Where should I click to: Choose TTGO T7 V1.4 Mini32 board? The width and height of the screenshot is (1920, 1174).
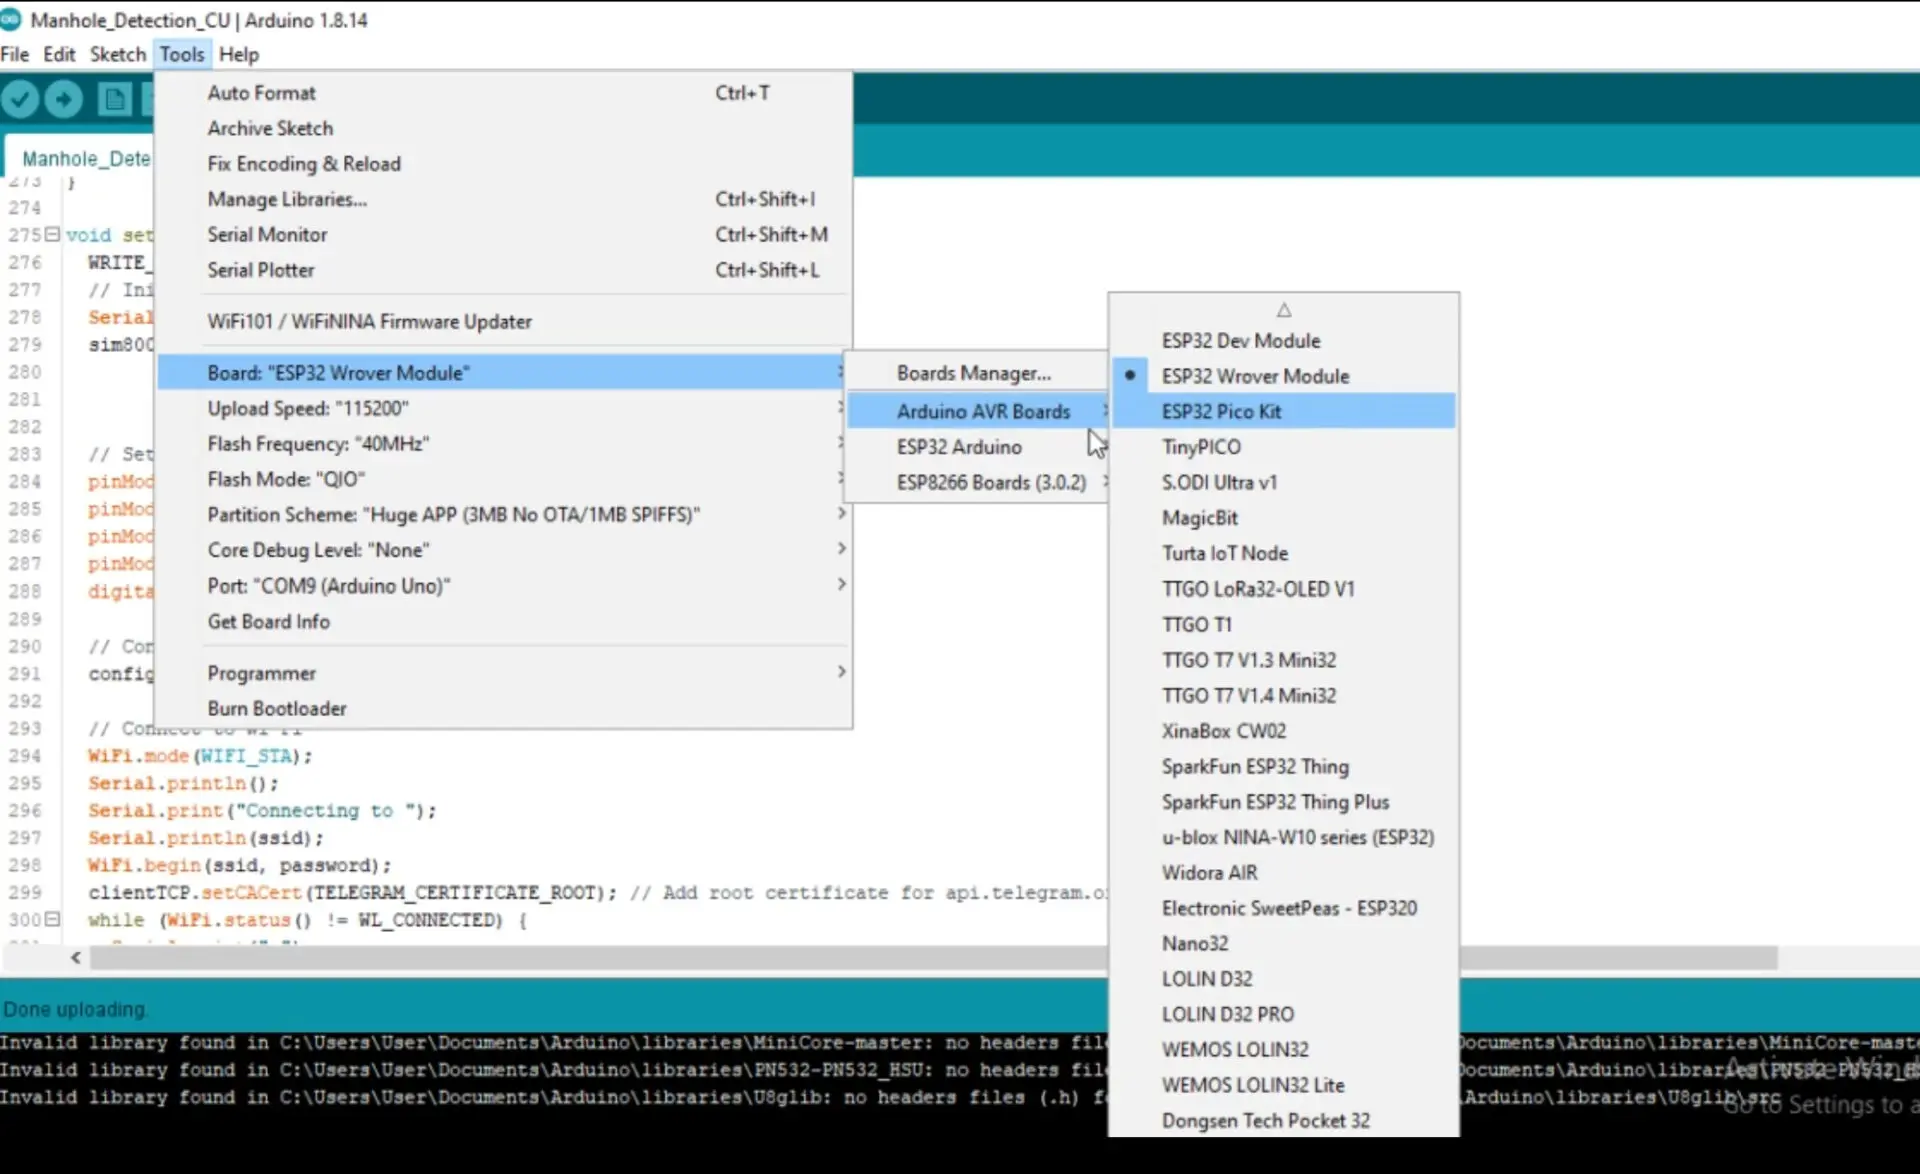click(x=1284, y=695)
